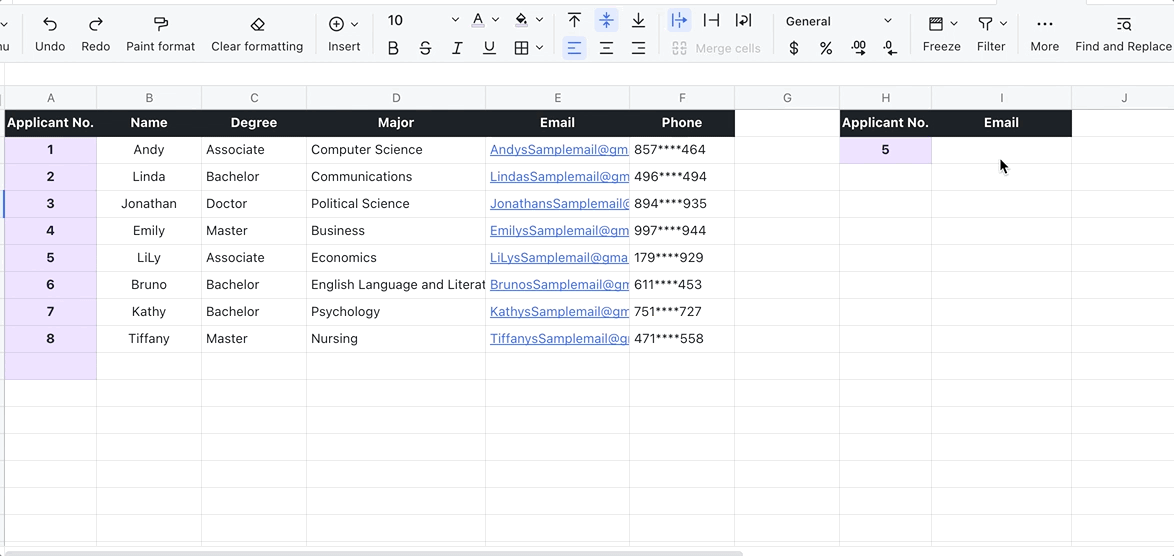
Task: Open the font size dropdown
Action: pyautogui.click(x=455, y=21)
